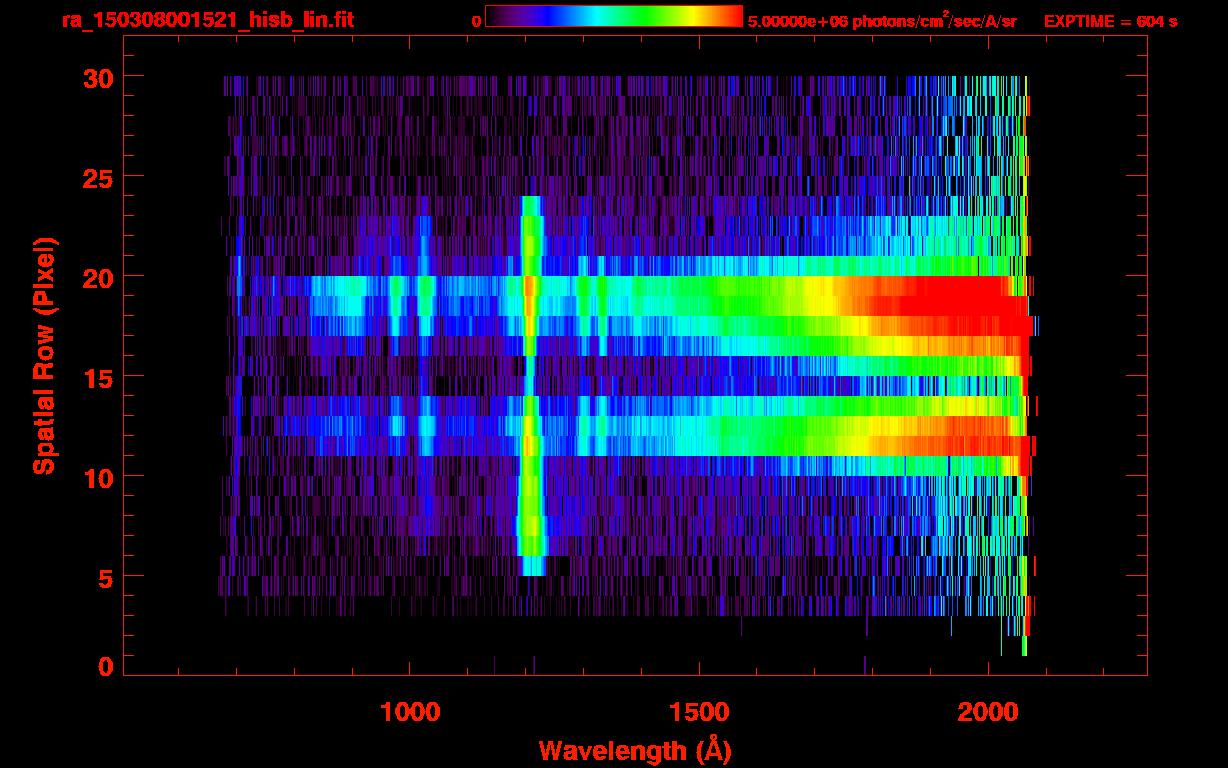Click the Spatial Row (Pixel) axis label
This screenshot has height=768, width=1228.
(x=43, y=356)
